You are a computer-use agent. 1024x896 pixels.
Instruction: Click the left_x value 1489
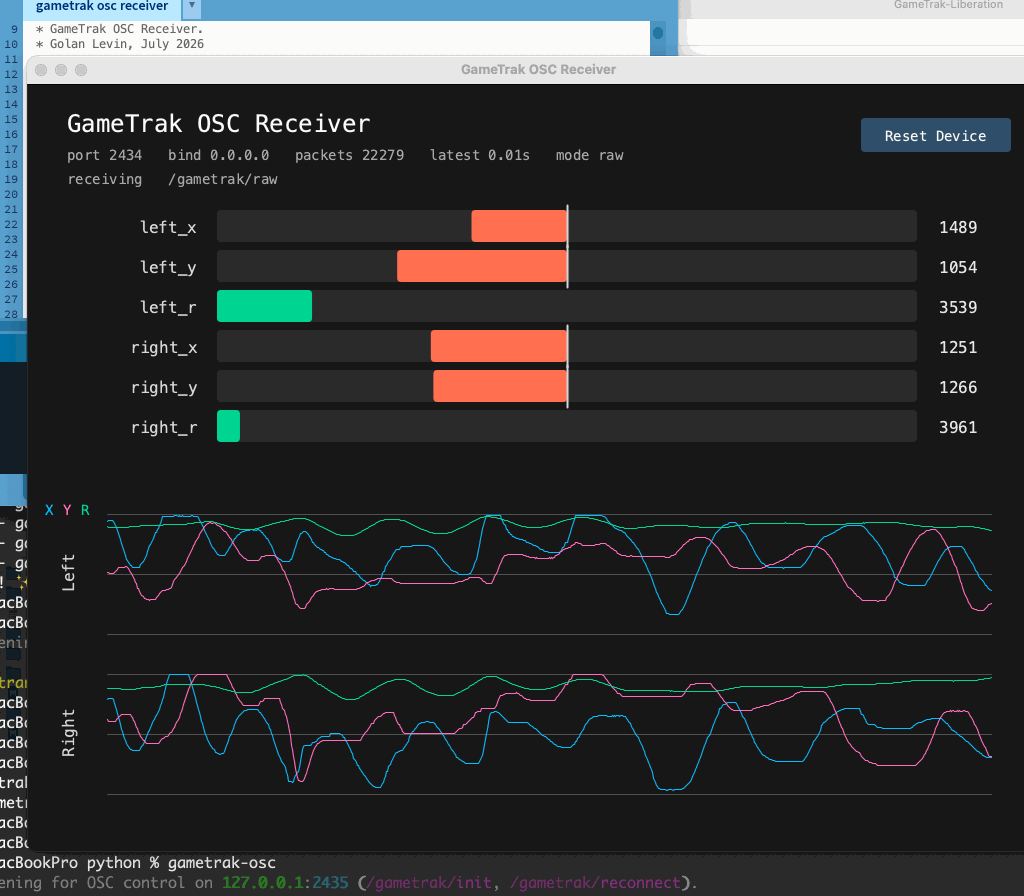(x=958, y=227)
